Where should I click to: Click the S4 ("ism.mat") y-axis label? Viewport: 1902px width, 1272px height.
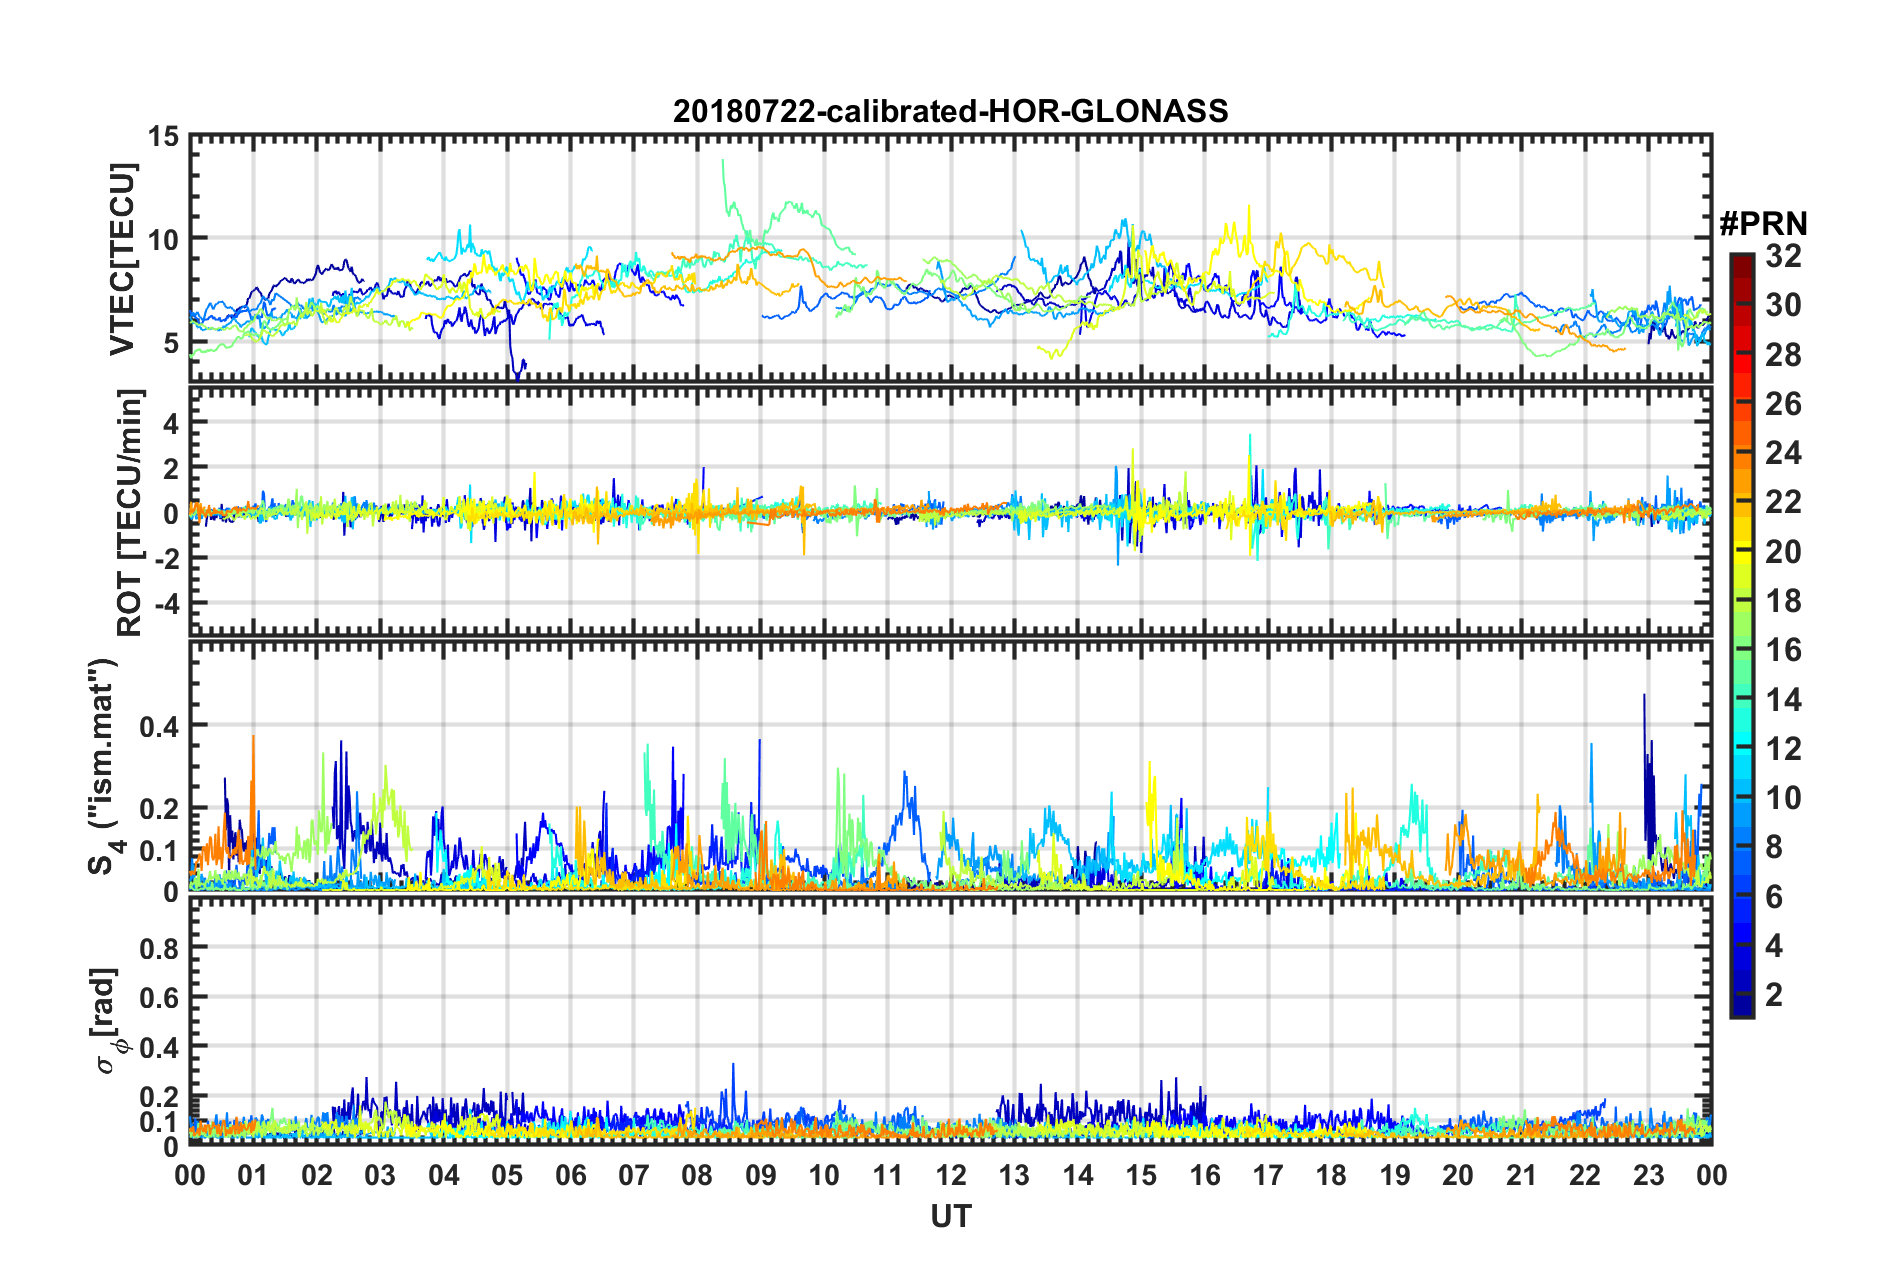tap(106, 766)
